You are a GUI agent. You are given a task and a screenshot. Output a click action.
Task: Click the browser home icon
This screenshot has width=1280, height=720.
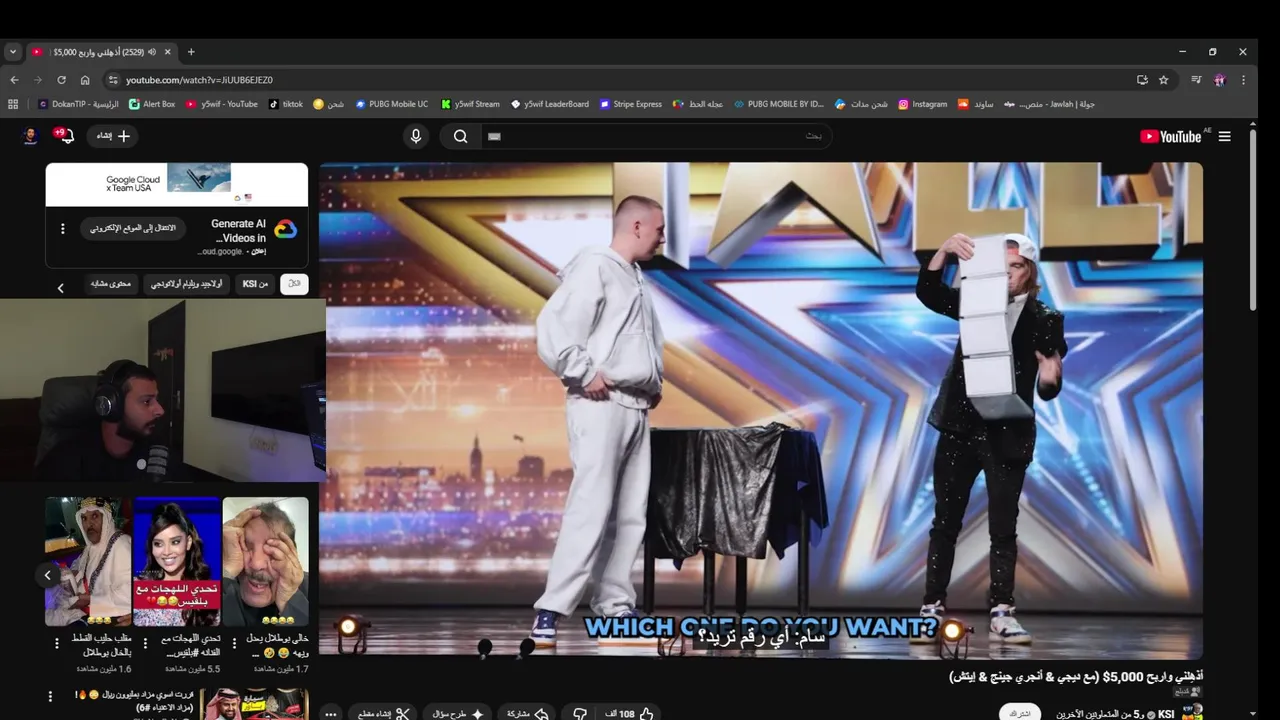tap(85, 80)
